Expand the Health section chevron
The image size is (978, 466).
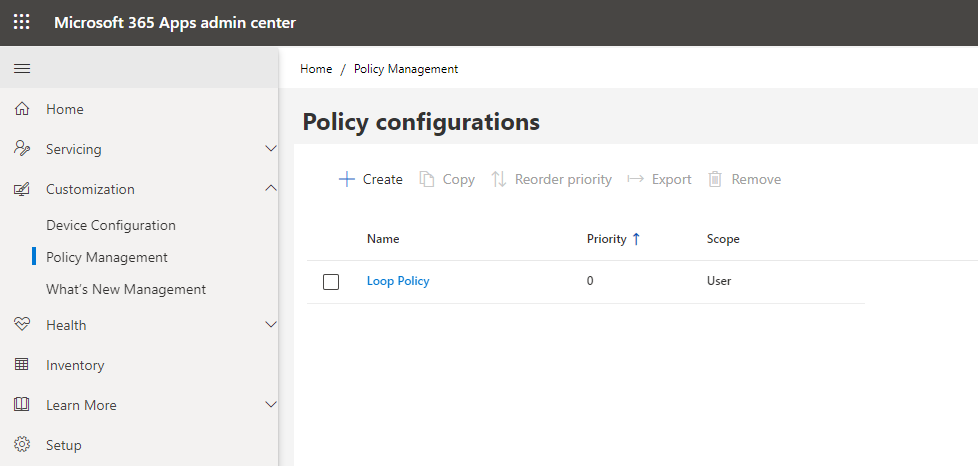[271, 324]
